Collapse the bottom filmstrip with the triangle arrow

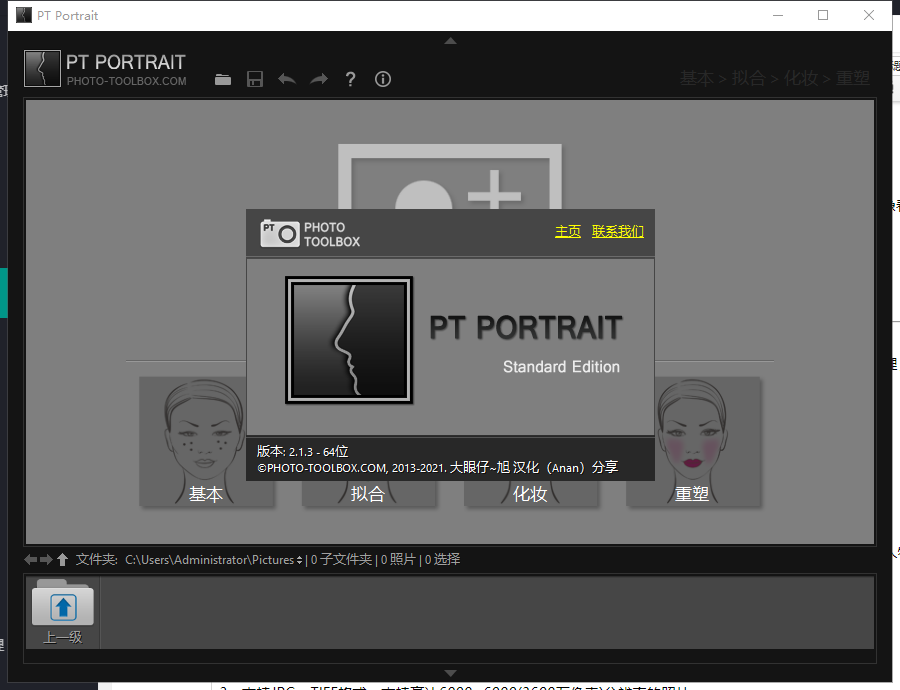click(450, 673)
